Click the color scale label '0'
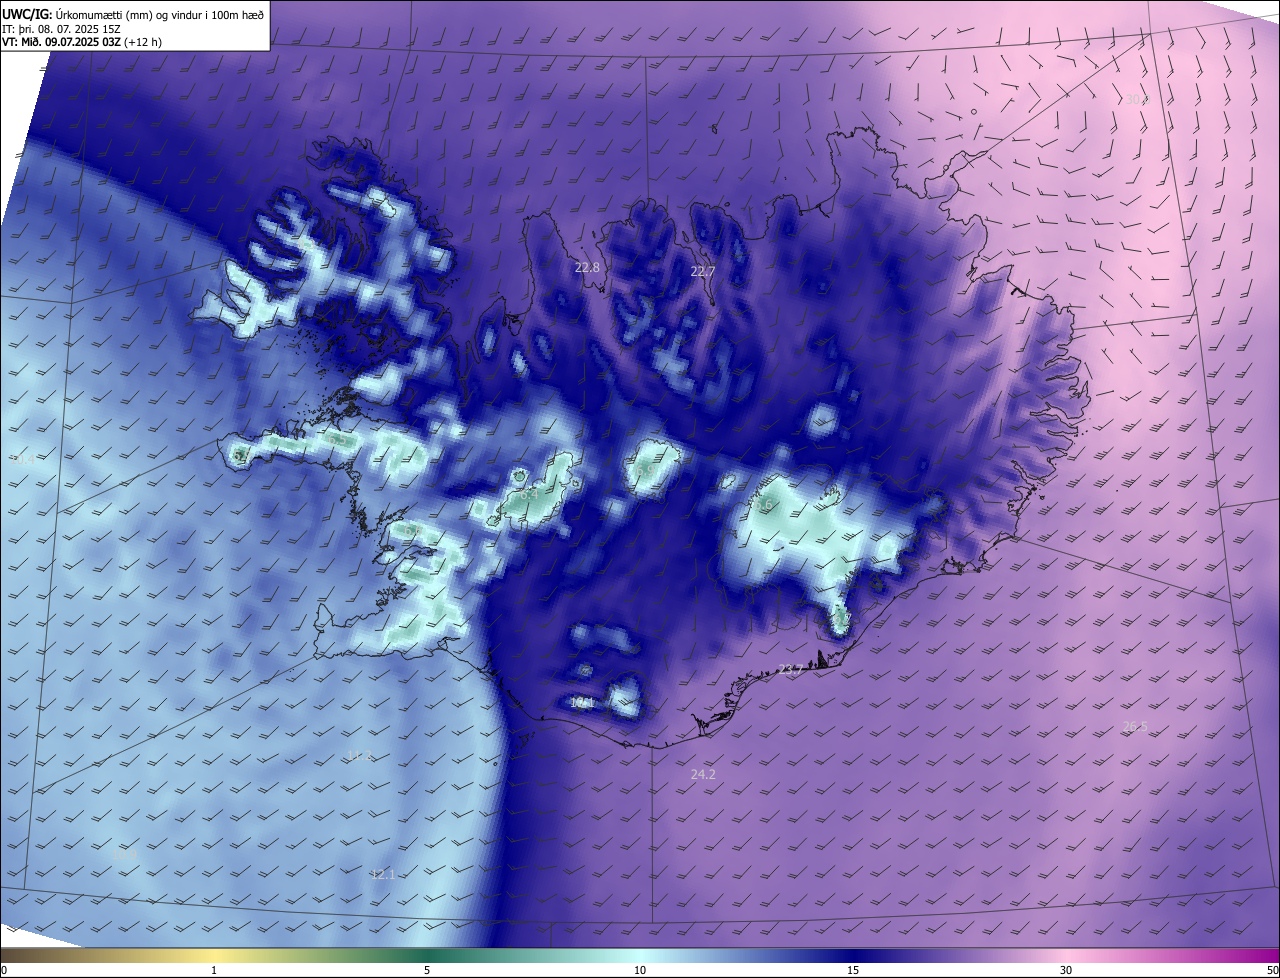This screenshot has width=1280, height=978. [x=4, y=970]
